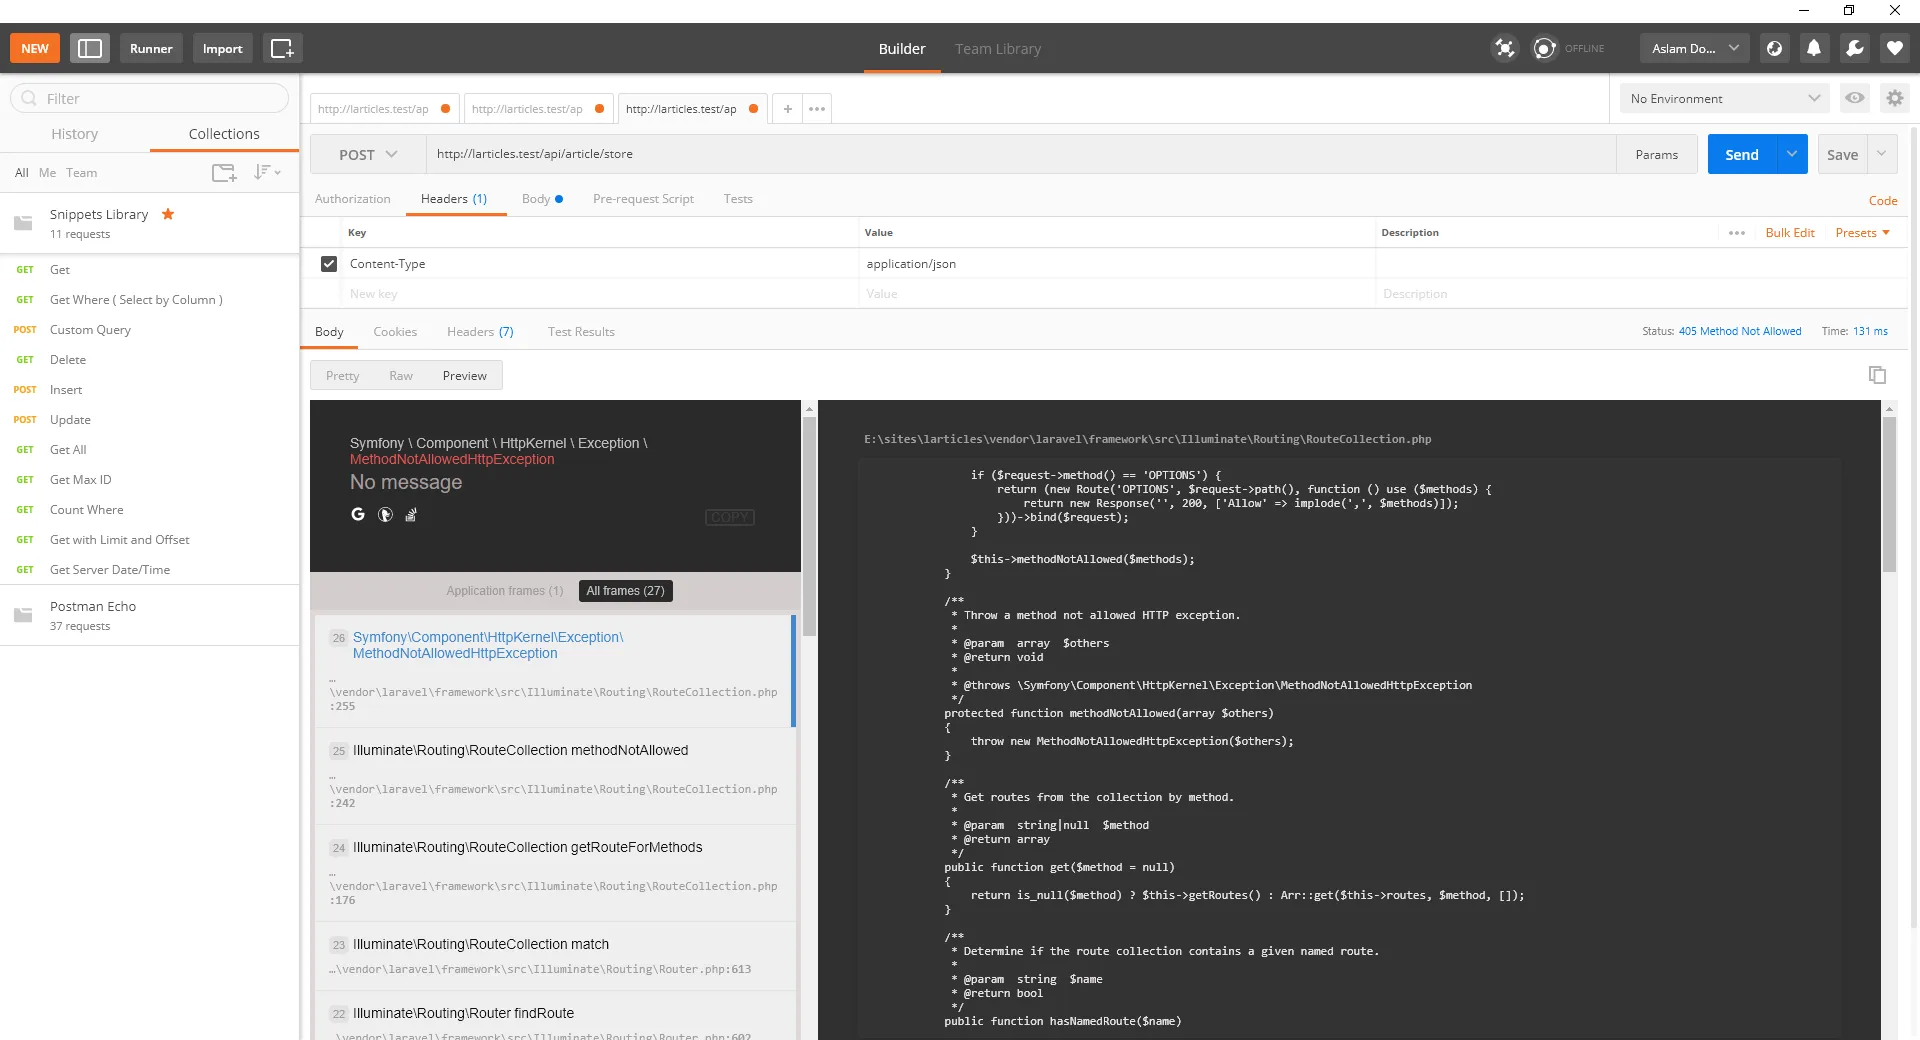Open the Test Results tab
The height and width of the screenshot is (1040, 1920).
(x=581, y=332)
